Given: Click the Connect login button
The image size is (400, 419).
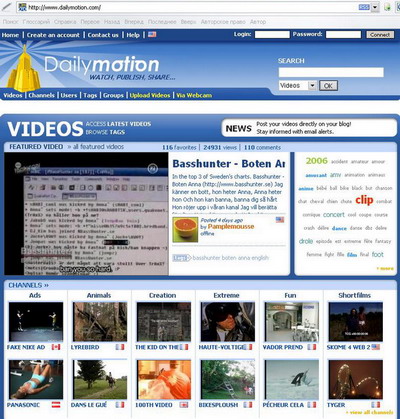Looking at the screenshot, I should 380,35.
